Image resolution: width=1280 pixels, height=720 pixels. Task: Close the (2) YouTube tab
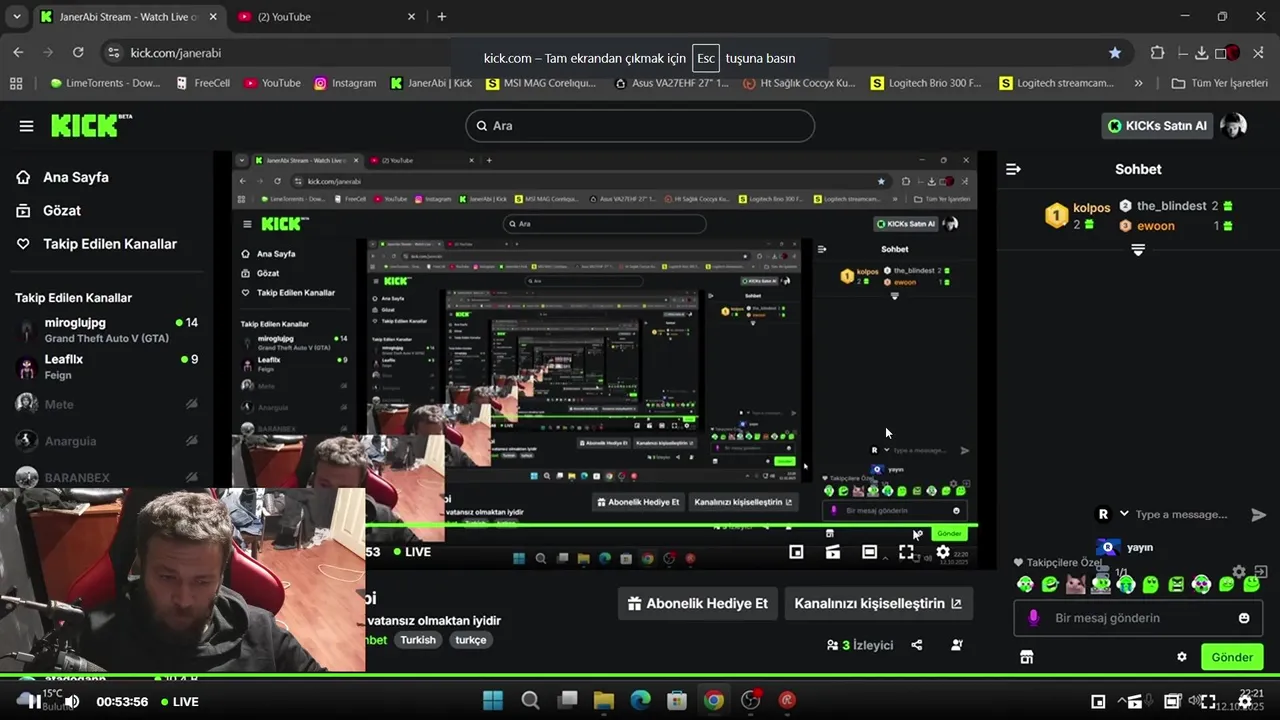(x=411, y=17)
